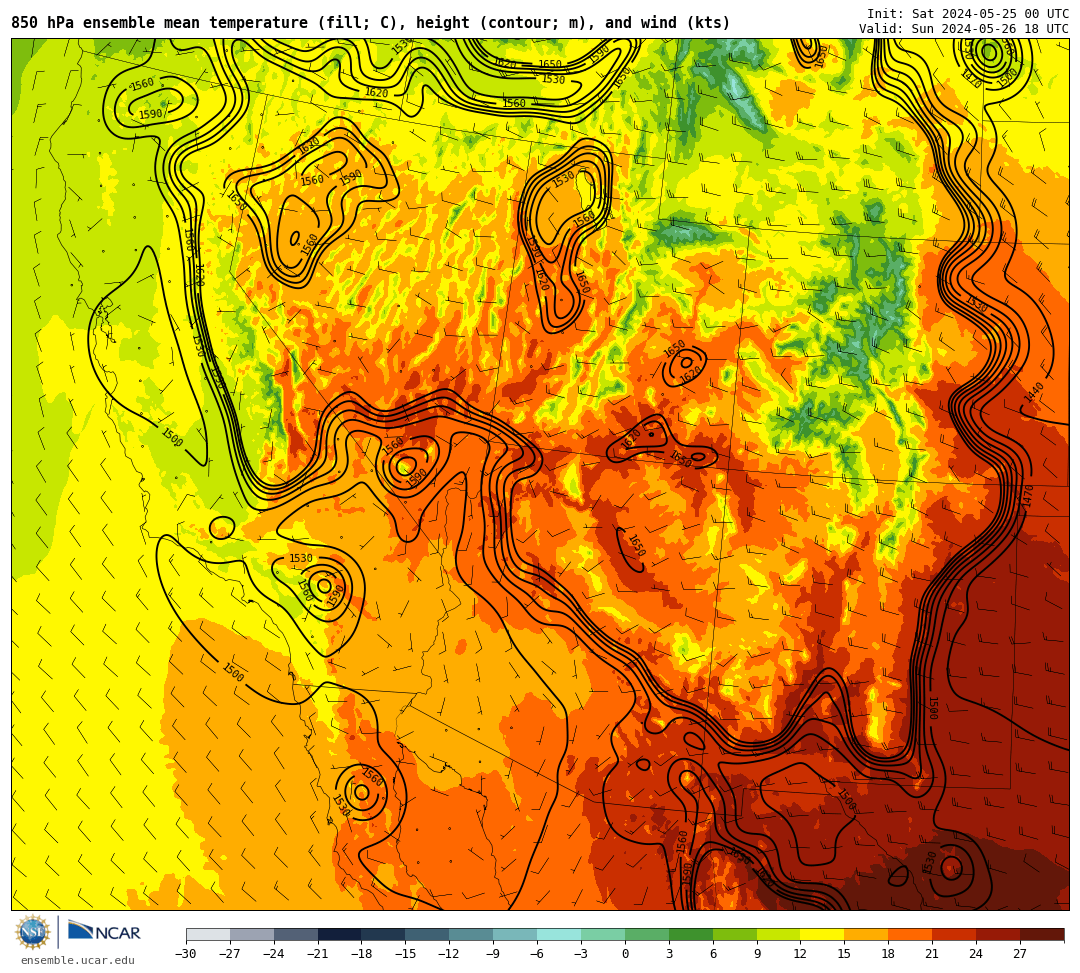Click the 0 colorbar tick label
Screen dimensions: 1080x973
pyautogui.click(x=625, y=954)
